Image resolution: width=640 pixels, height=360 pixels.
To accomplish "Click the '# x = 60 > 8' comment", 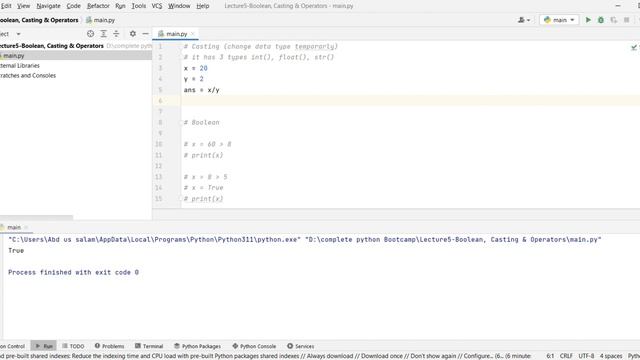I will (207, 144).
